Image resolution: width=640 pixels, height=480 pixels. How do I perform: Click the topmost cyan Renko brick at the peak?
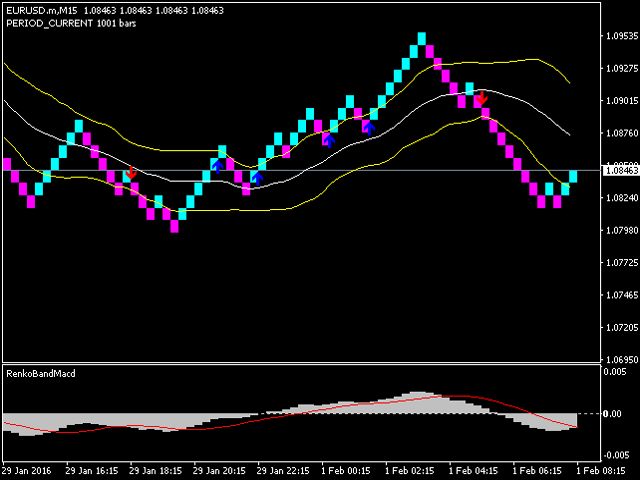click(422, 38)
